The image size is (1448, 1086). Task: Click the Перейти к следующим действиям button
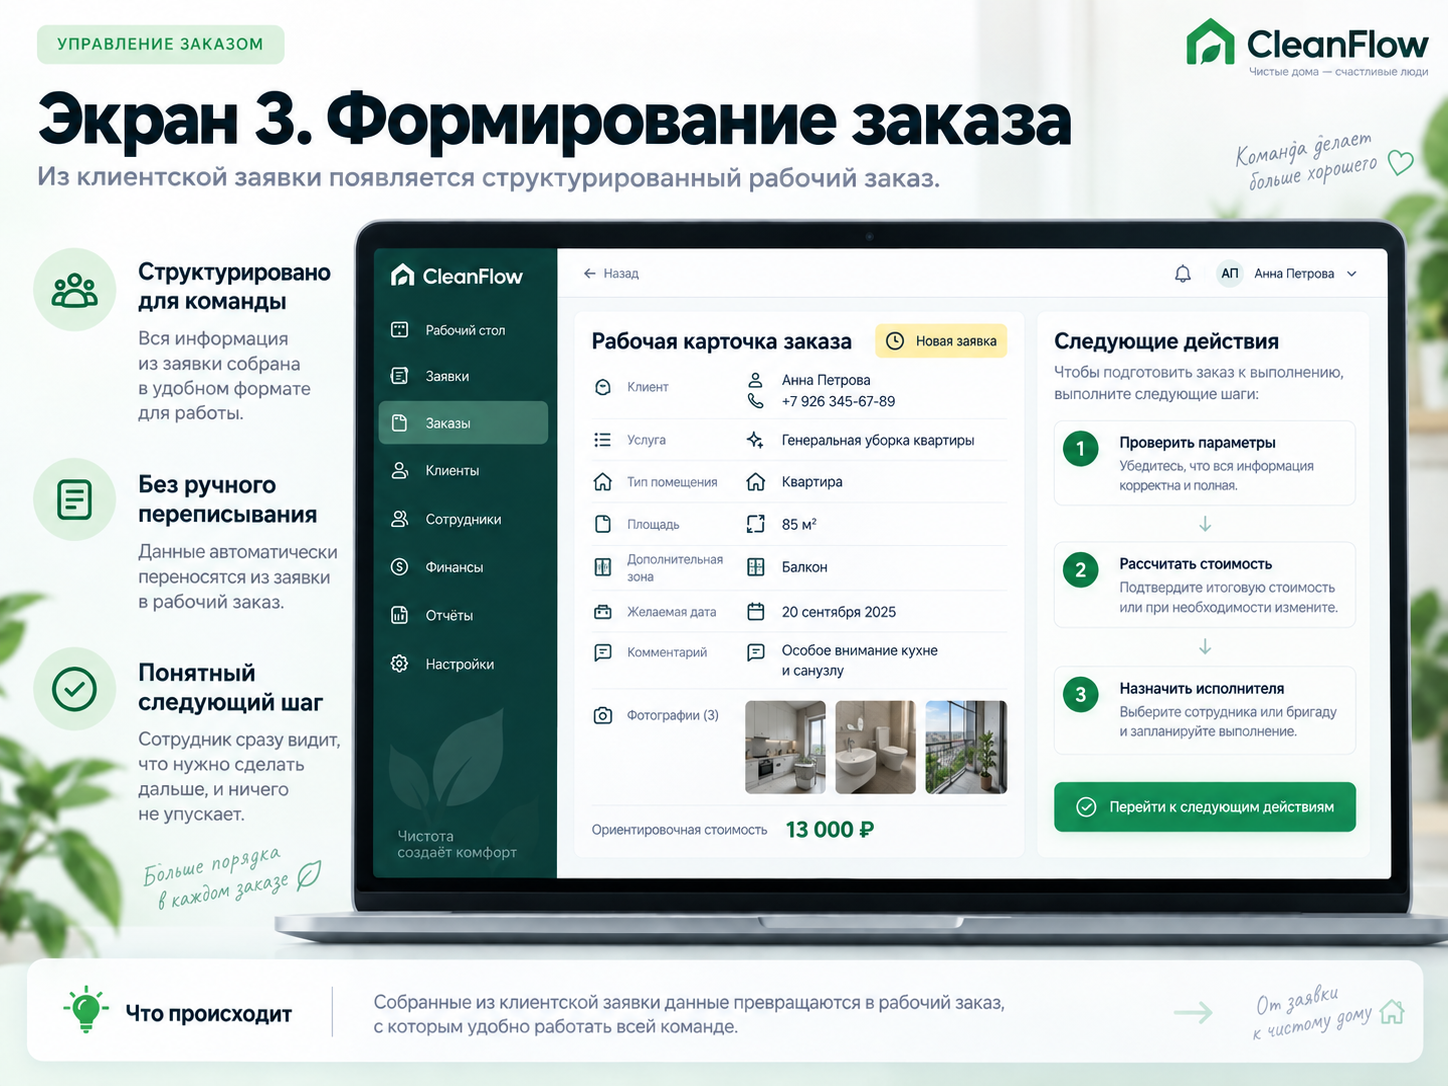click(1205, 807)
